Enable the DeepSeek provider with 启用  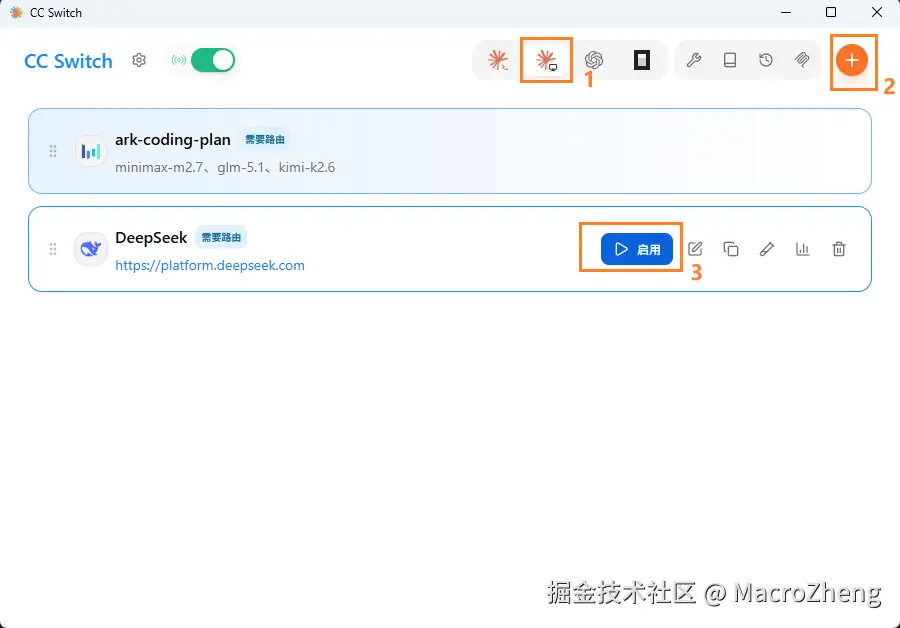637,249
